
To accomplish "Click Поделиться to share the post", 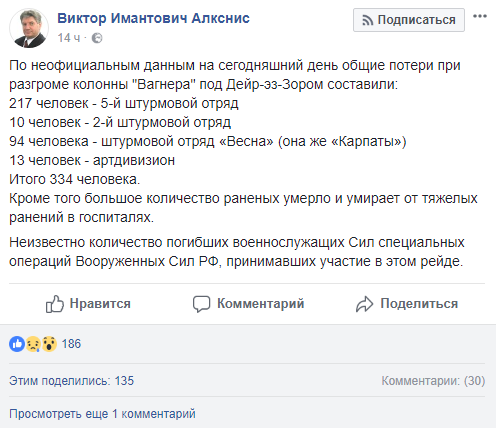I will click(x=419, y=304).
